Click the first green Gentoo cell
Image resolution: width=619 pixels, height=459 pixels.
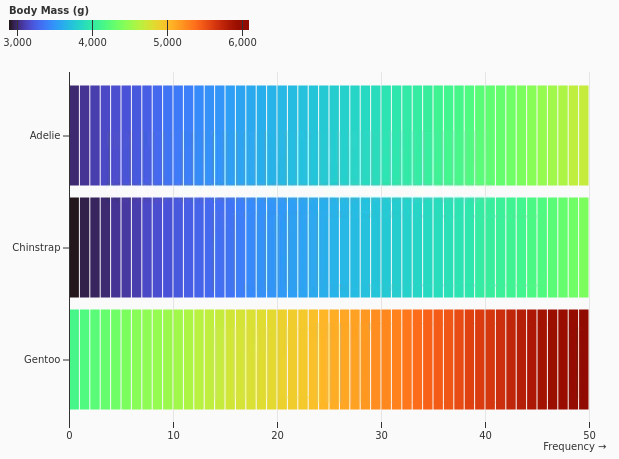(74, 360)
